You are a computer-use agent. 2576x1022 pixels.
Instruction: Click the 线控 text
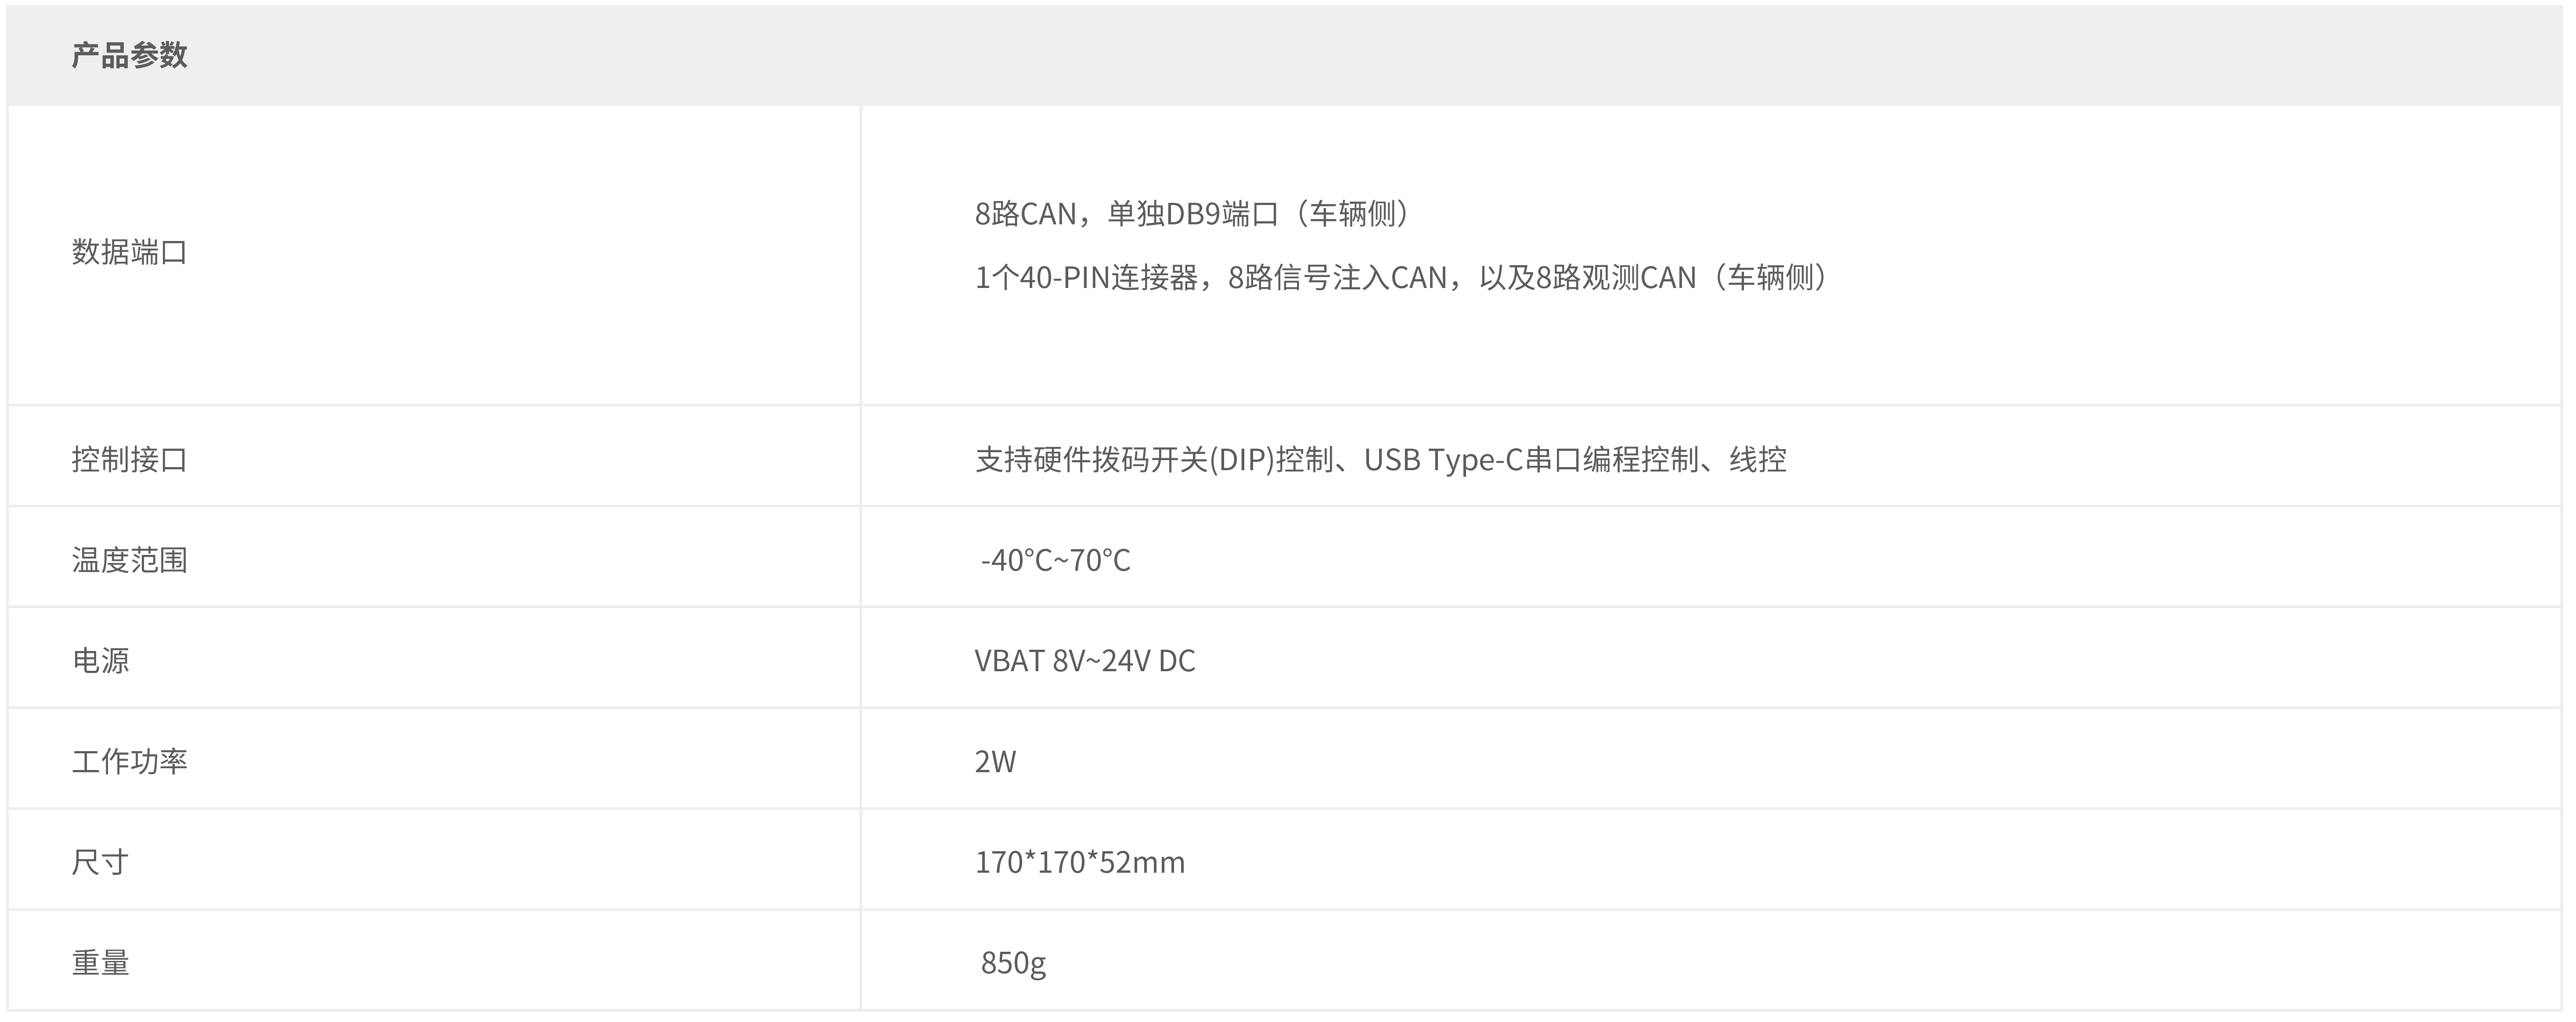(1758, 459)
